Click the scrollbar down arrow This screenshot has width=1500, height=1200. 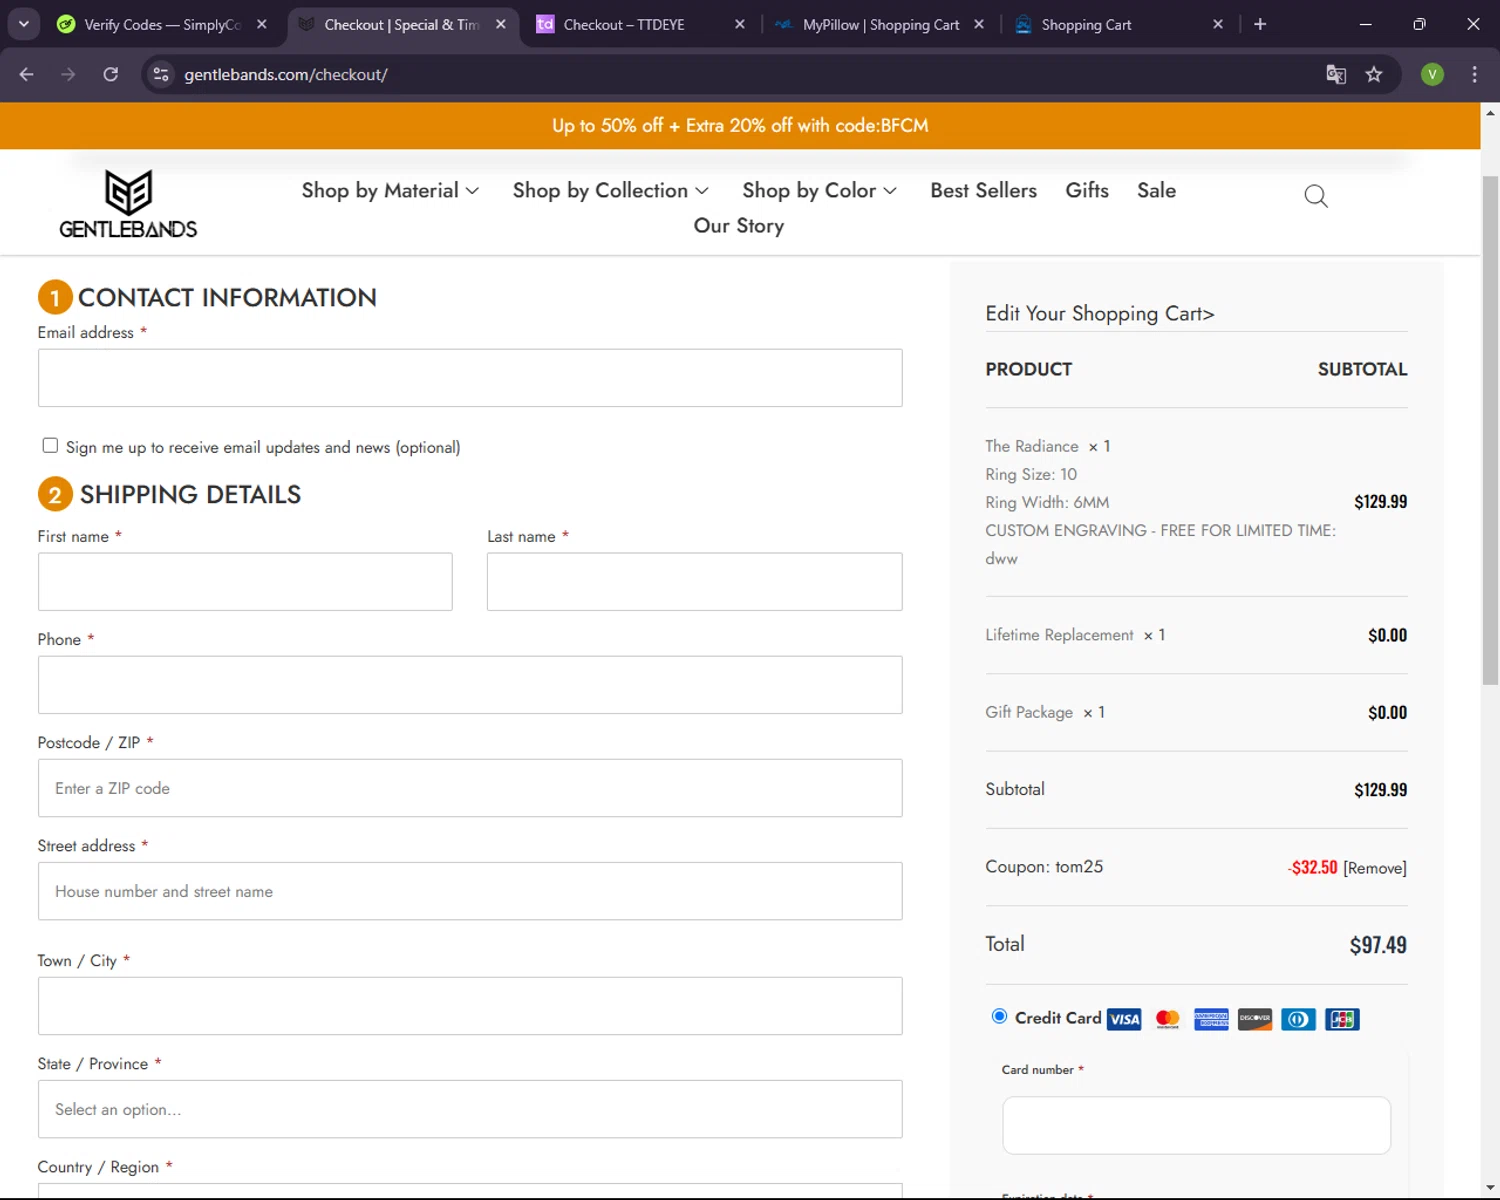tap(1490, 1187)
